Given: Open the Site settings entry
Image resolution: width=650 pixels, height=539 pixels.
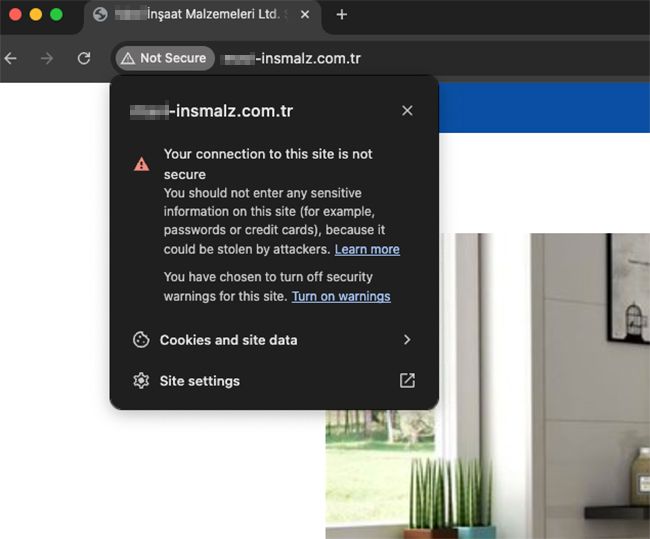Looking at the screenshot, I should coord(200,381).
